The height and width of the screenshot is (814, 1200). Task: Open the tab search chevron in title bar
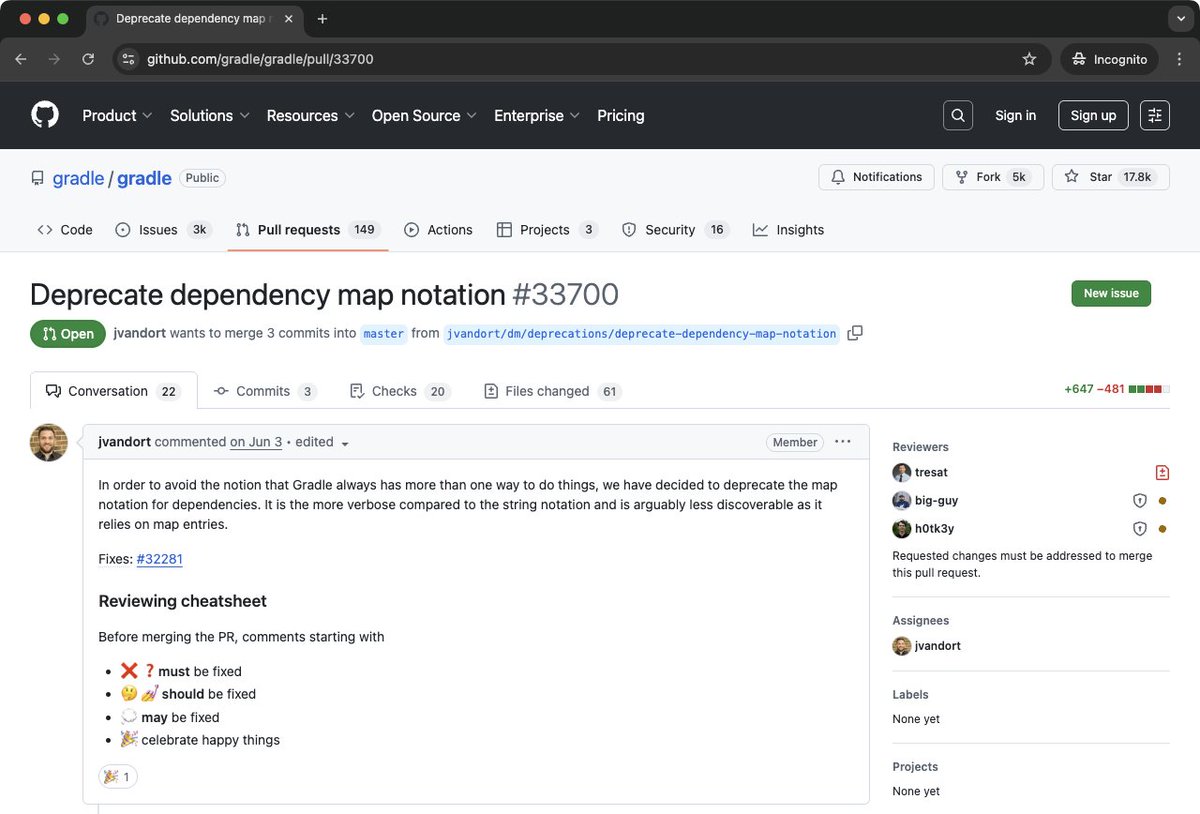tap(1179, 19)
